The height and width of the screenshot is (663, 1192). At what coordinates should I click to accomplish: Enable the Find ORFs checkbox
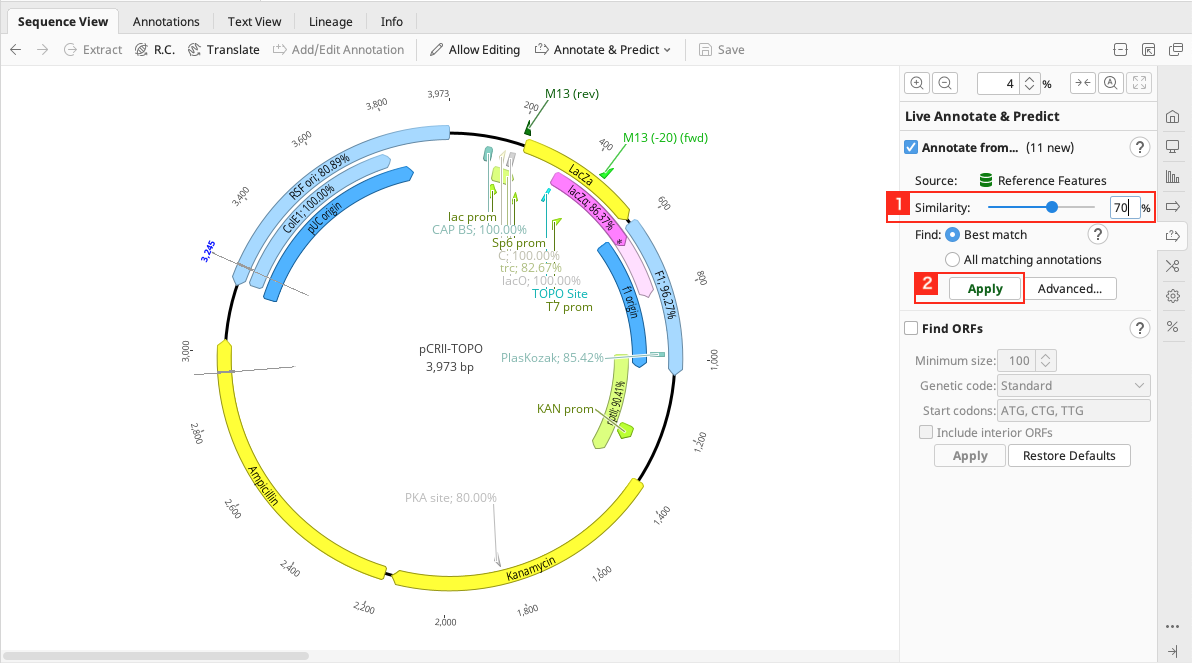911,328
